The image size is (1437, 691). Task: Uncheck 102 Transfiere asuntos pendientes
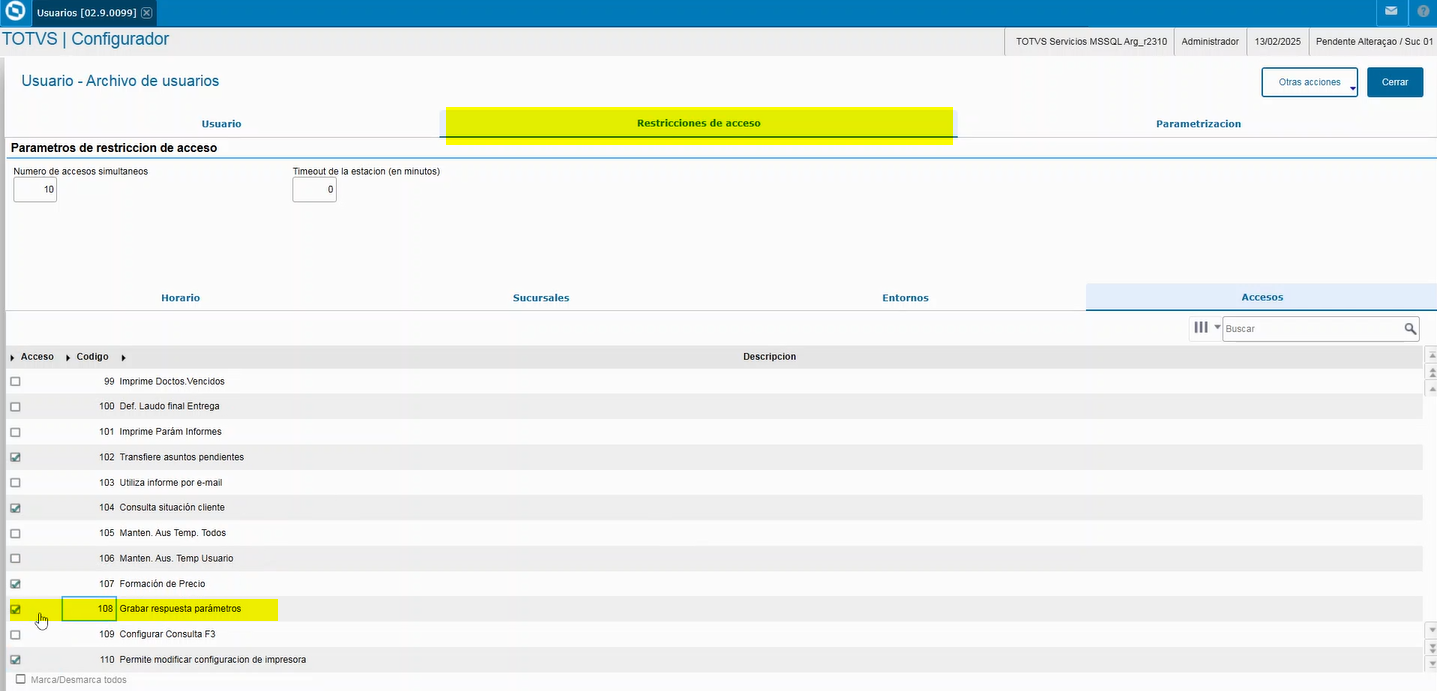tap(15, 457)
